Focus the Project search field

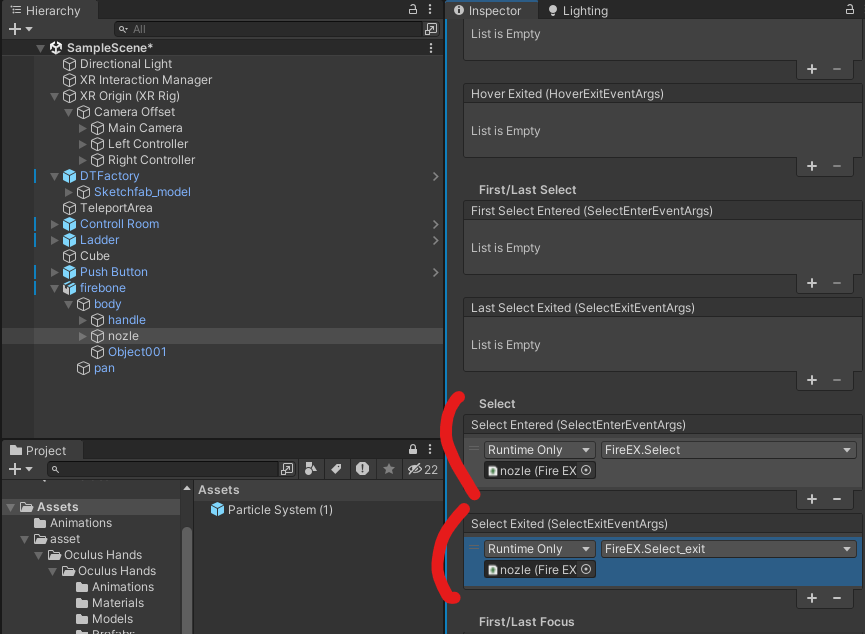point(162,469)
